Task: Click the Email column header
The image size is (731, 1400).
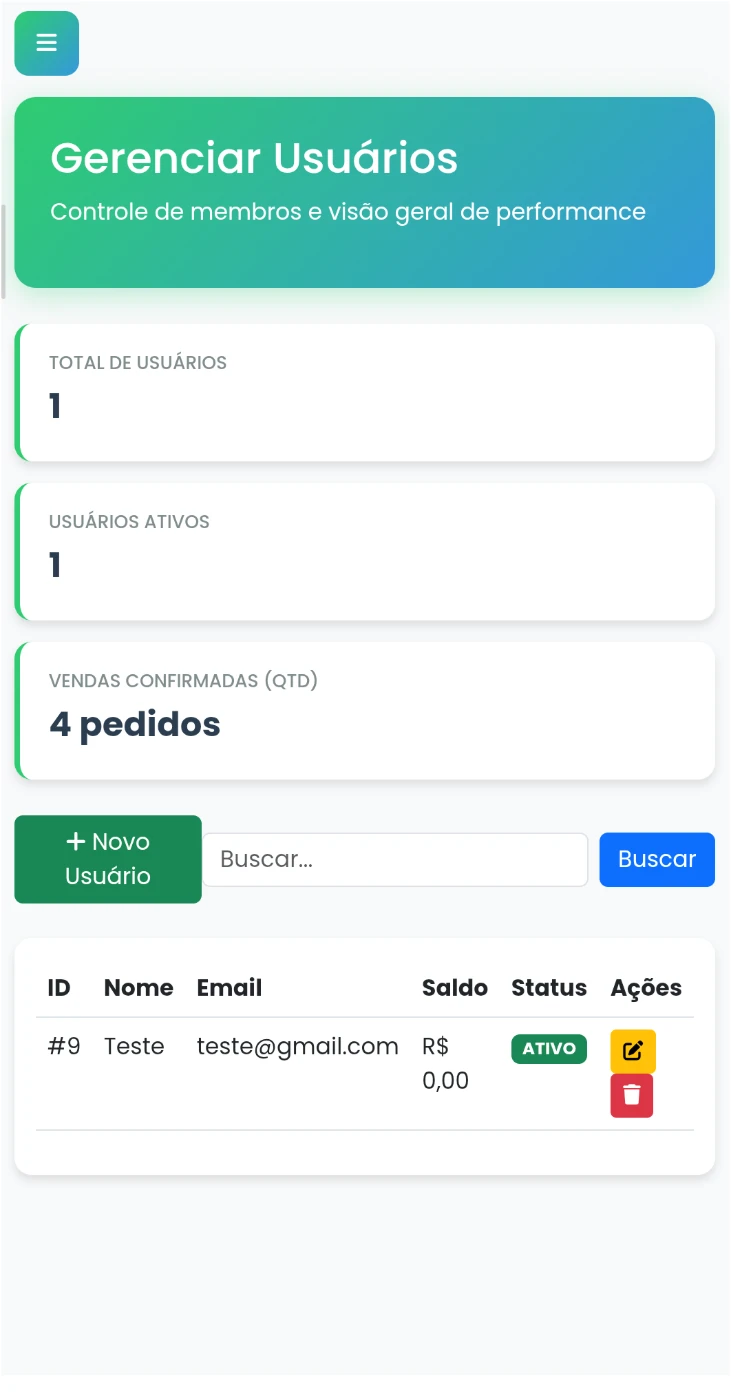Action: (229, 988)
